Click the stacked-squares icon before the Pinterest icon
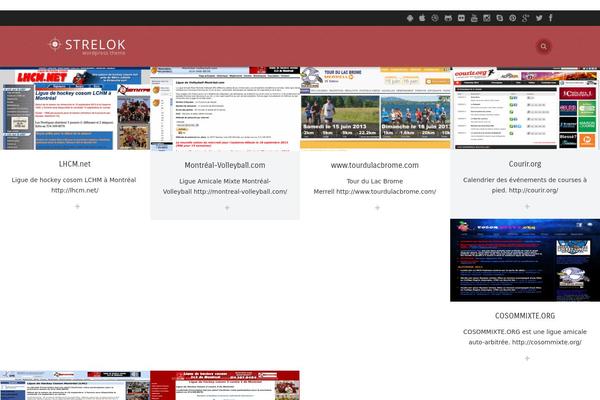This screenshot has width=600, height=400. point(500,18)
